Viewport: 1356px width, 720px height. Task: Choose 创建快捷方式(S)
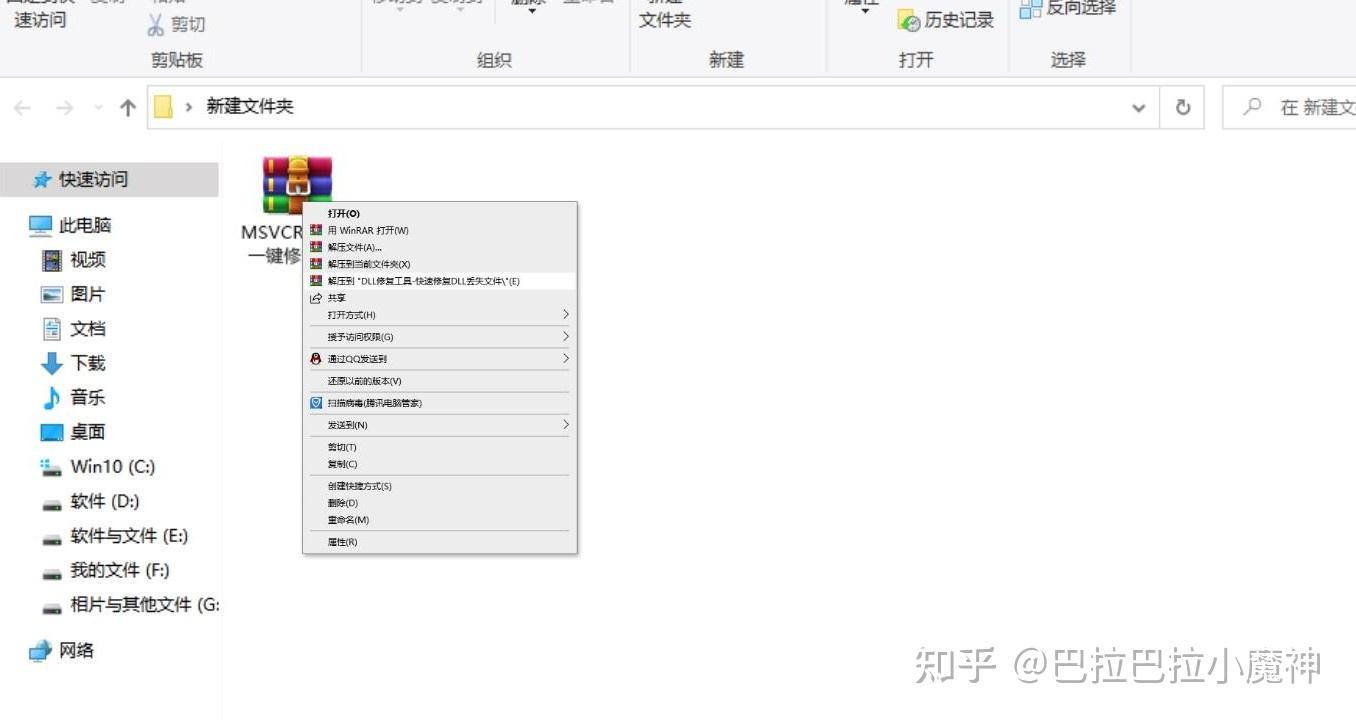(x=440, y=486)
